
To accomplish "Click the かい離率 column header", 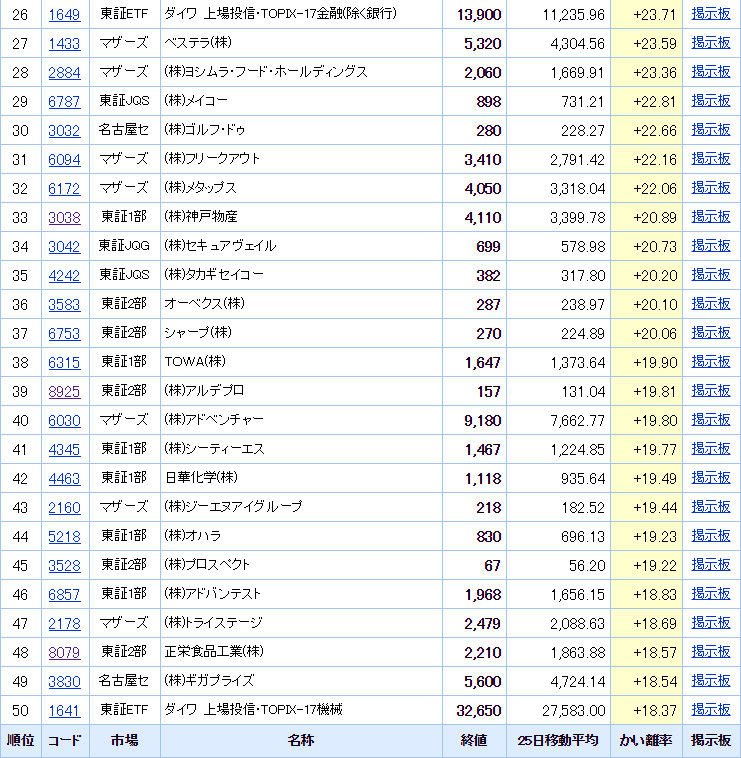I will (646, 741).
